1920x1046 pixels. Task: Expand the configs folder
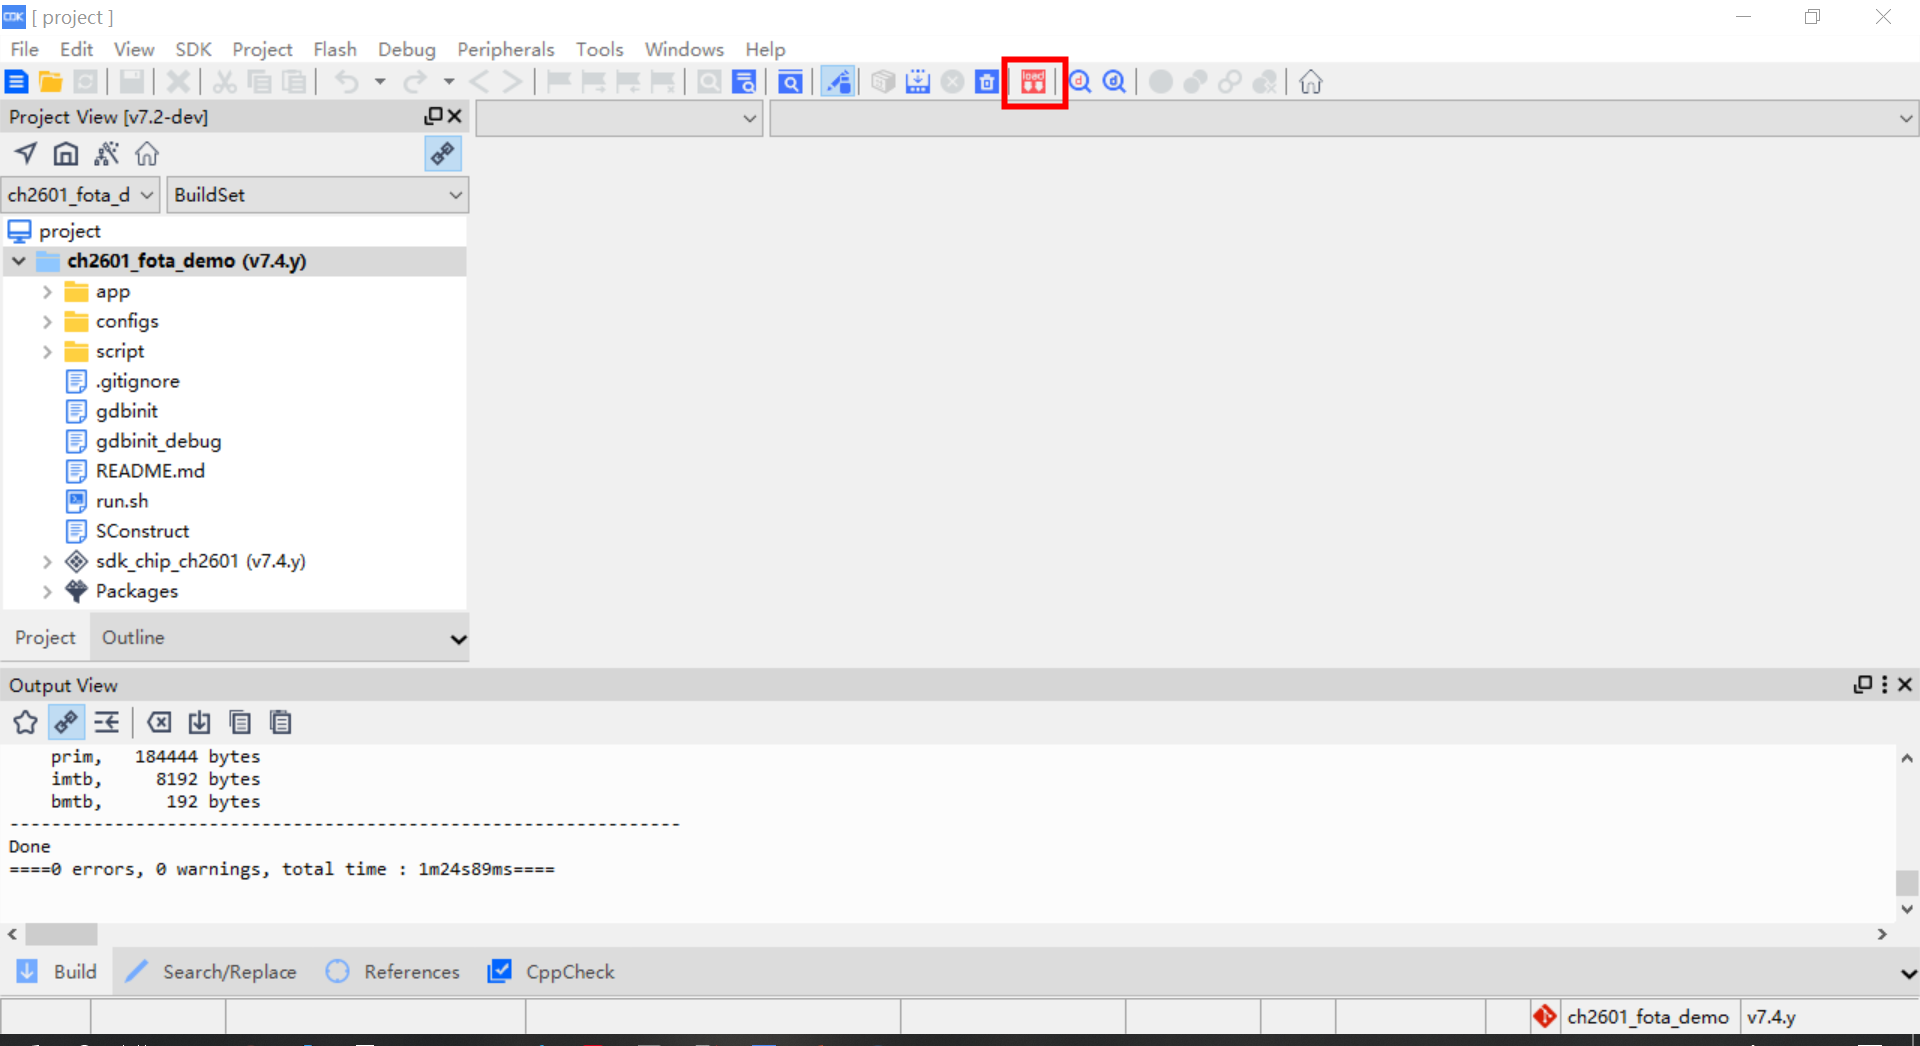(47, 322)
